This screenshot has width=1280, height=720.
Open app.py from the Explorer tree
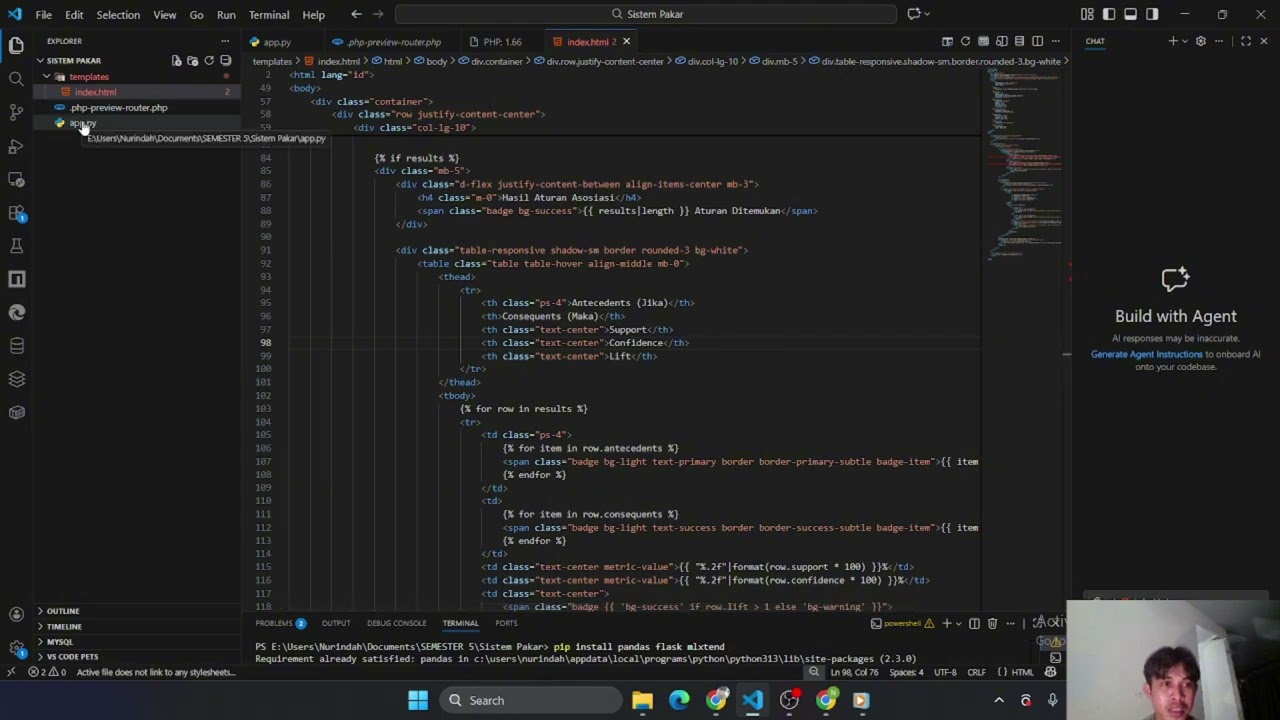coord(83,123)
